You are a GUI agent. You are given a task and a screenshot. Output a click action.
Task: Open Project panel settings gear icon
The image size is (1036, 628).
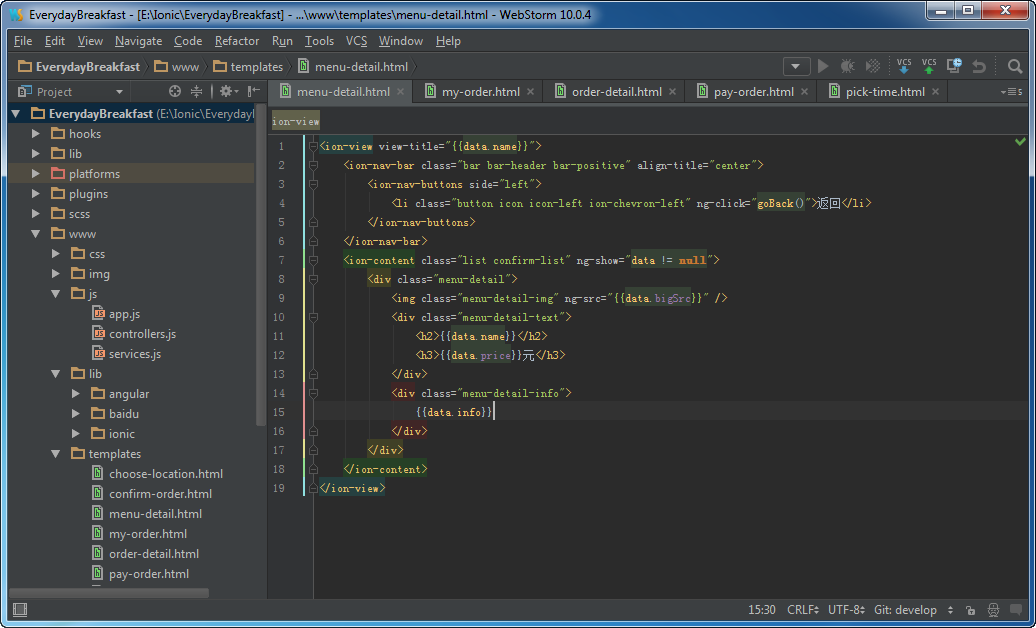229,91
